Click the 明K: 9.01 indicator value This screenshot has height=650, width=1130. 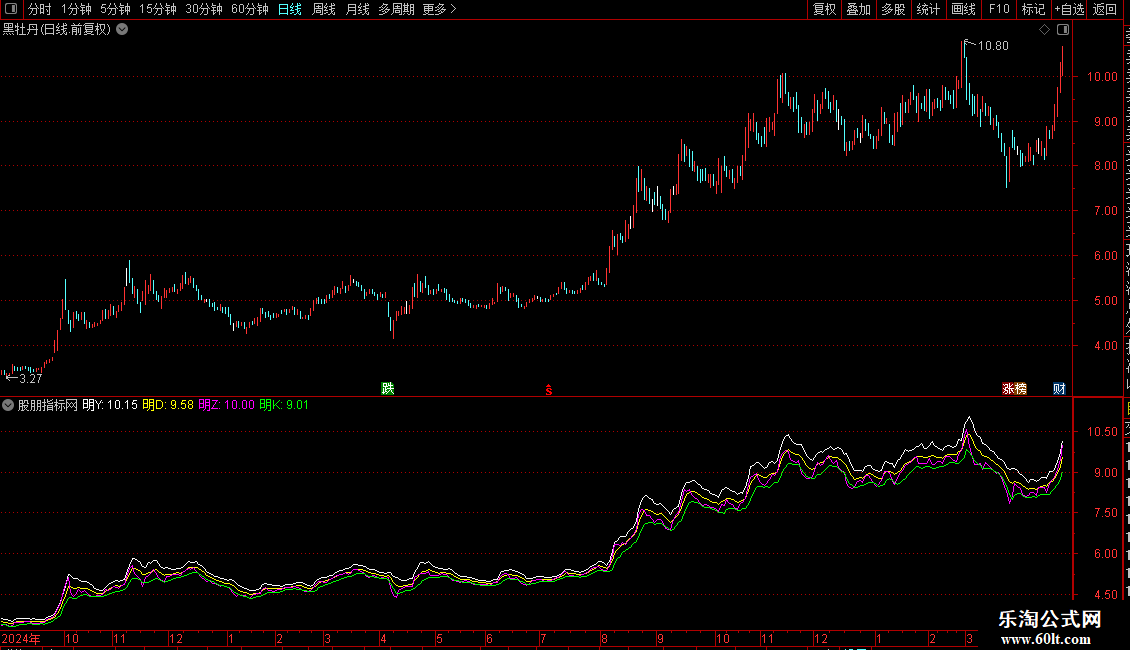(x=284, y=405)
